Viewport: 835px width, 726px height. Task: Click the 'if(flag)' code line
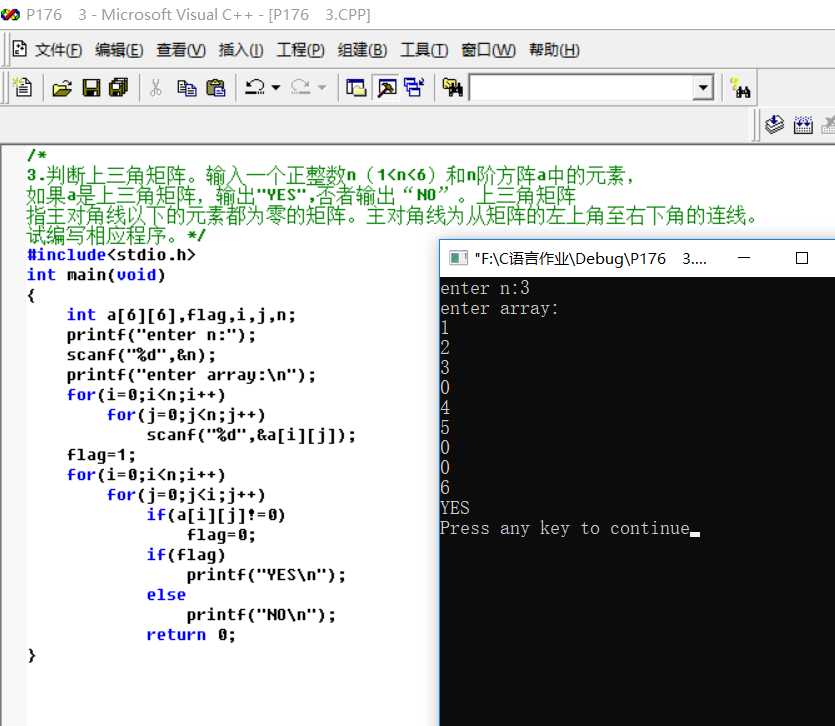[x=186, y=555]
